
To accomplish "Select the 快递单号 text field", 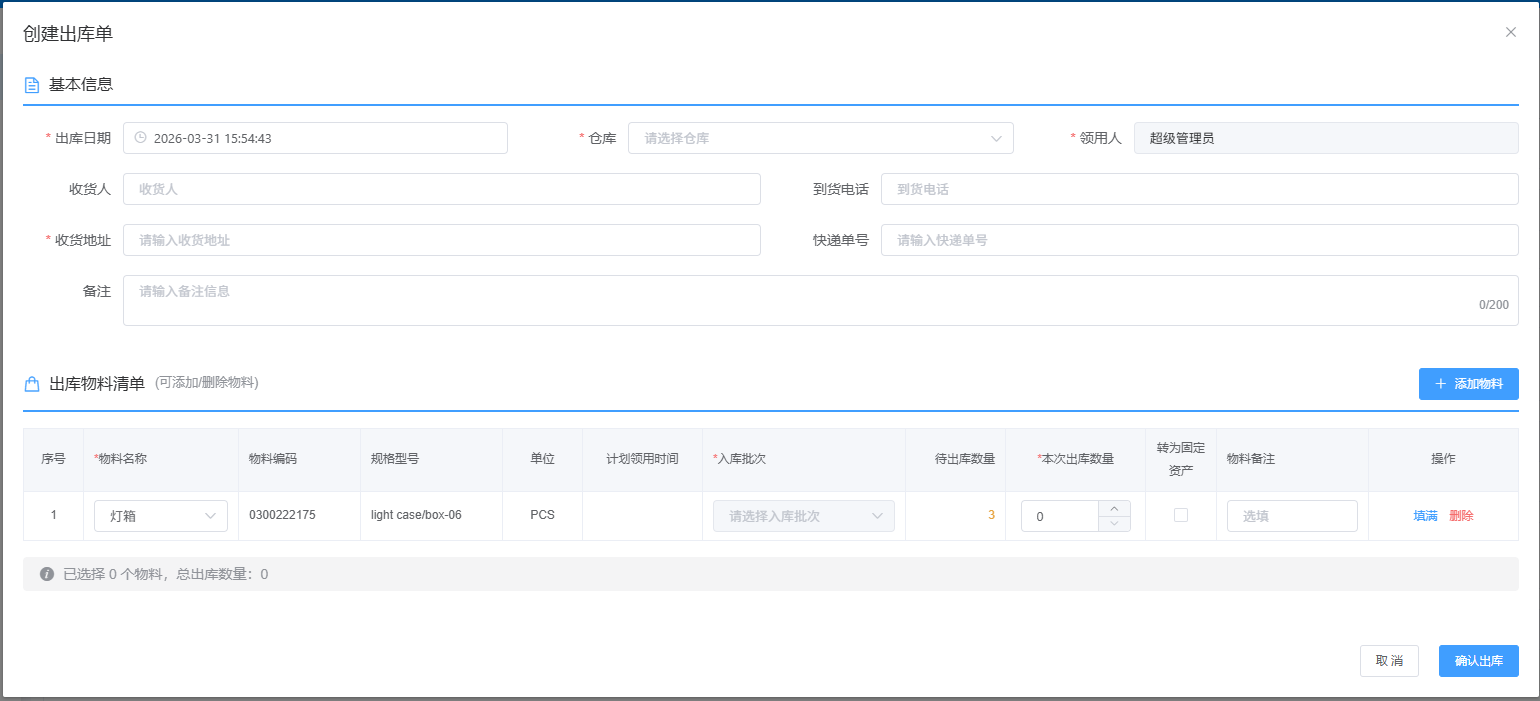I will (x=1199, y=240).
